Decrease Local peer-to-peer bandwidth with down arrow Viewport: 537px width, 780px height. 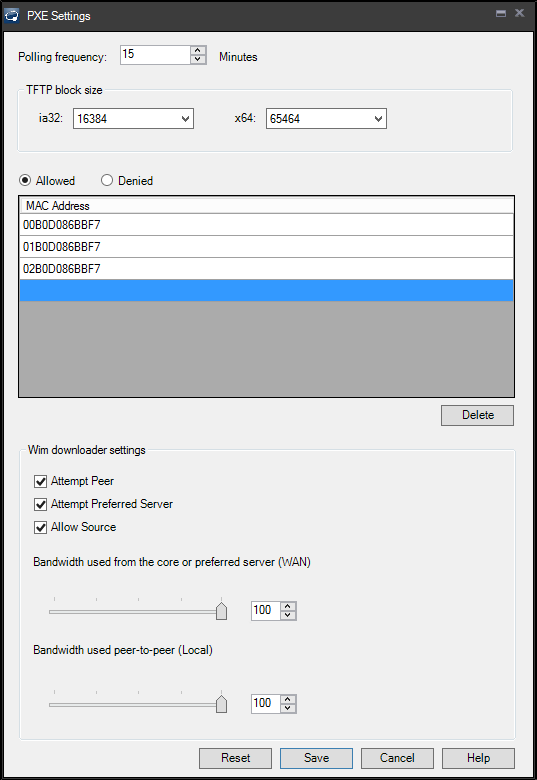click(x=288, y=708)
